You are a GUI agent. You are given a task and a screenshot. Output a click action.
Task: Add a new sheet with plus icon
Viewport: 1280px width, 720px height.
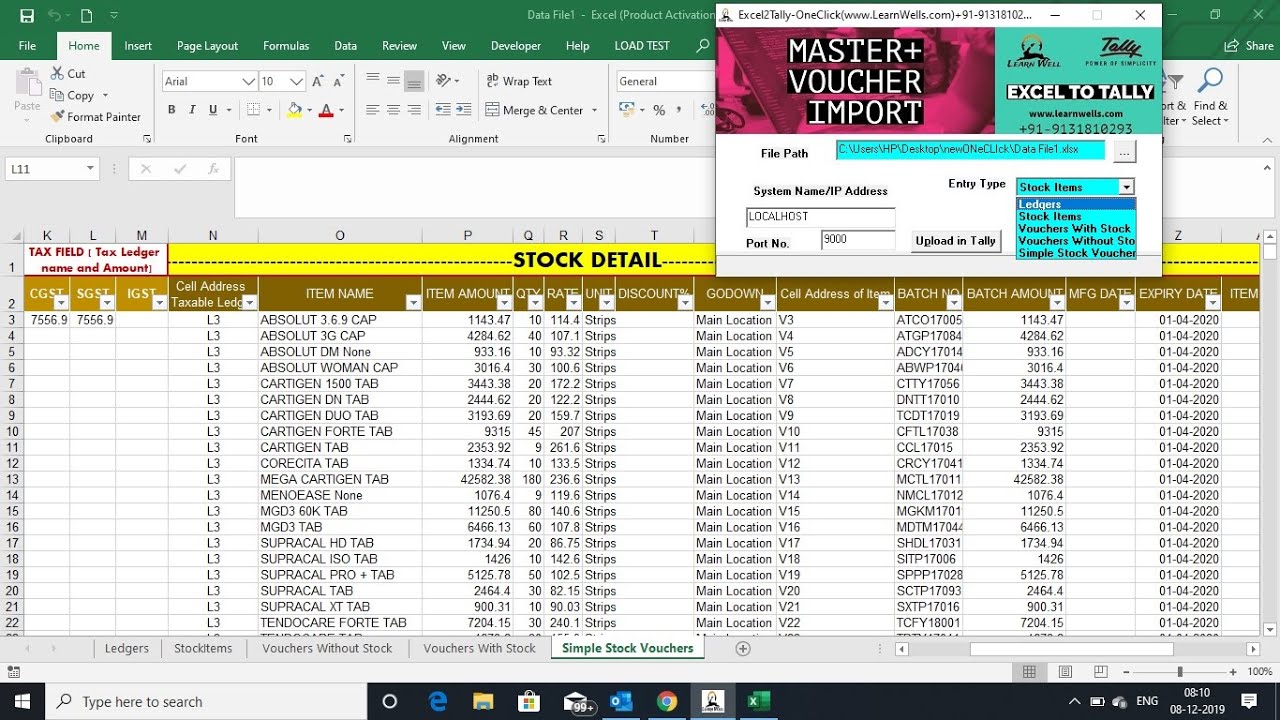743,648
